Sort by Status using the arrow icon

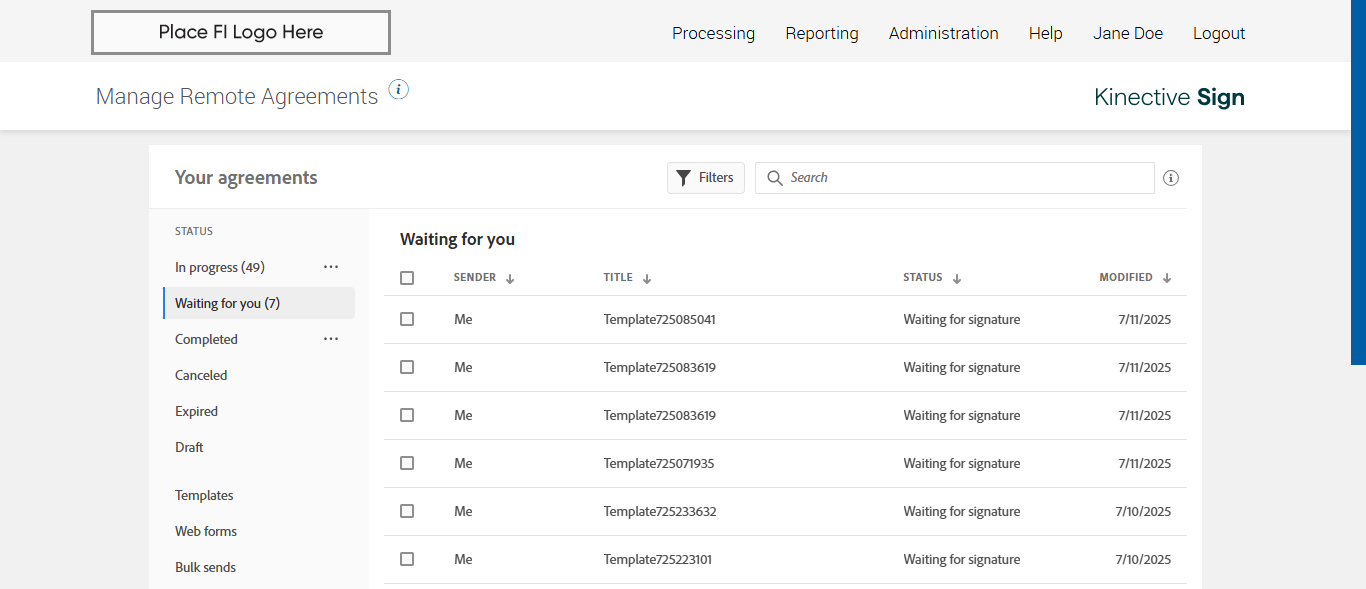click(957, 279)
